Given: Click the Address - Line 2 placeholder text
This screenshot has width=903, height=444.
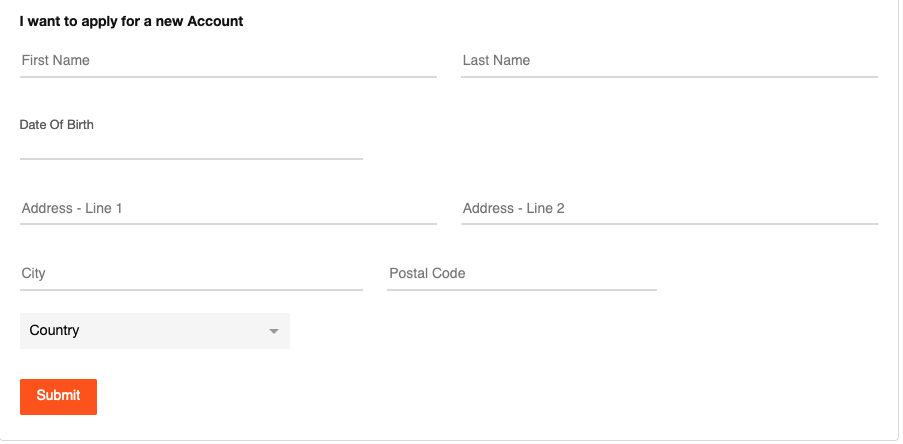Looking at the screenshot, I should (513, 209).
